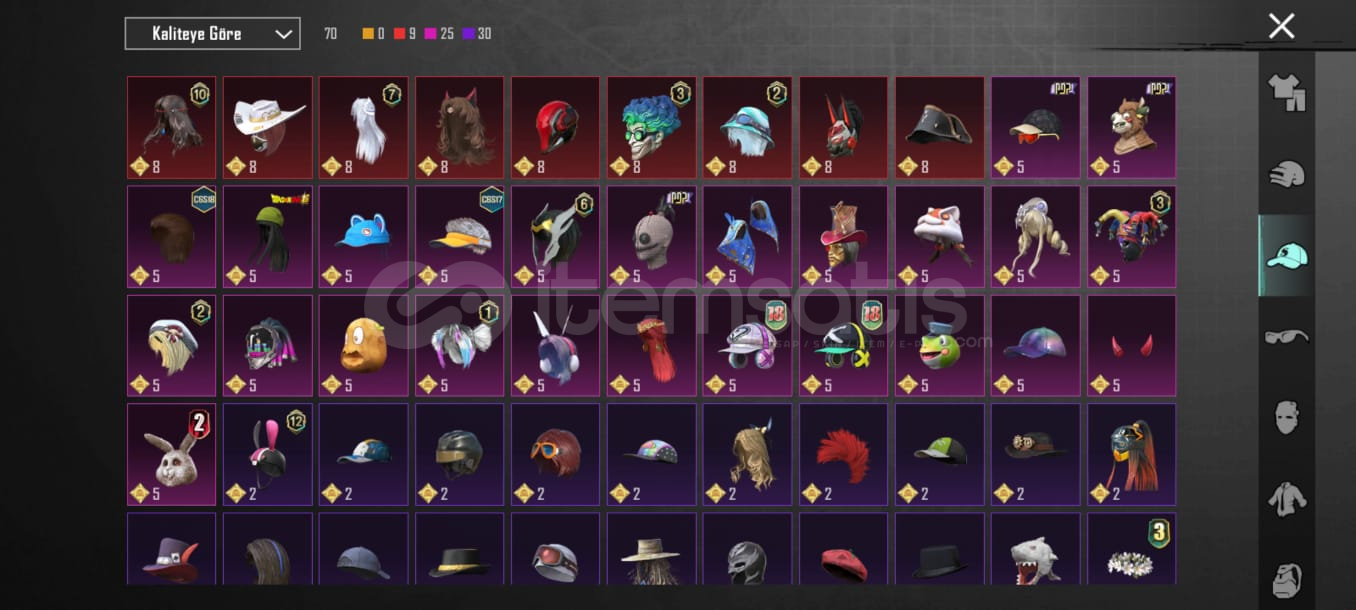This screenshot has height=610, width=1356.
Task: Select the helmet category icon
Action: point(1286,174)
